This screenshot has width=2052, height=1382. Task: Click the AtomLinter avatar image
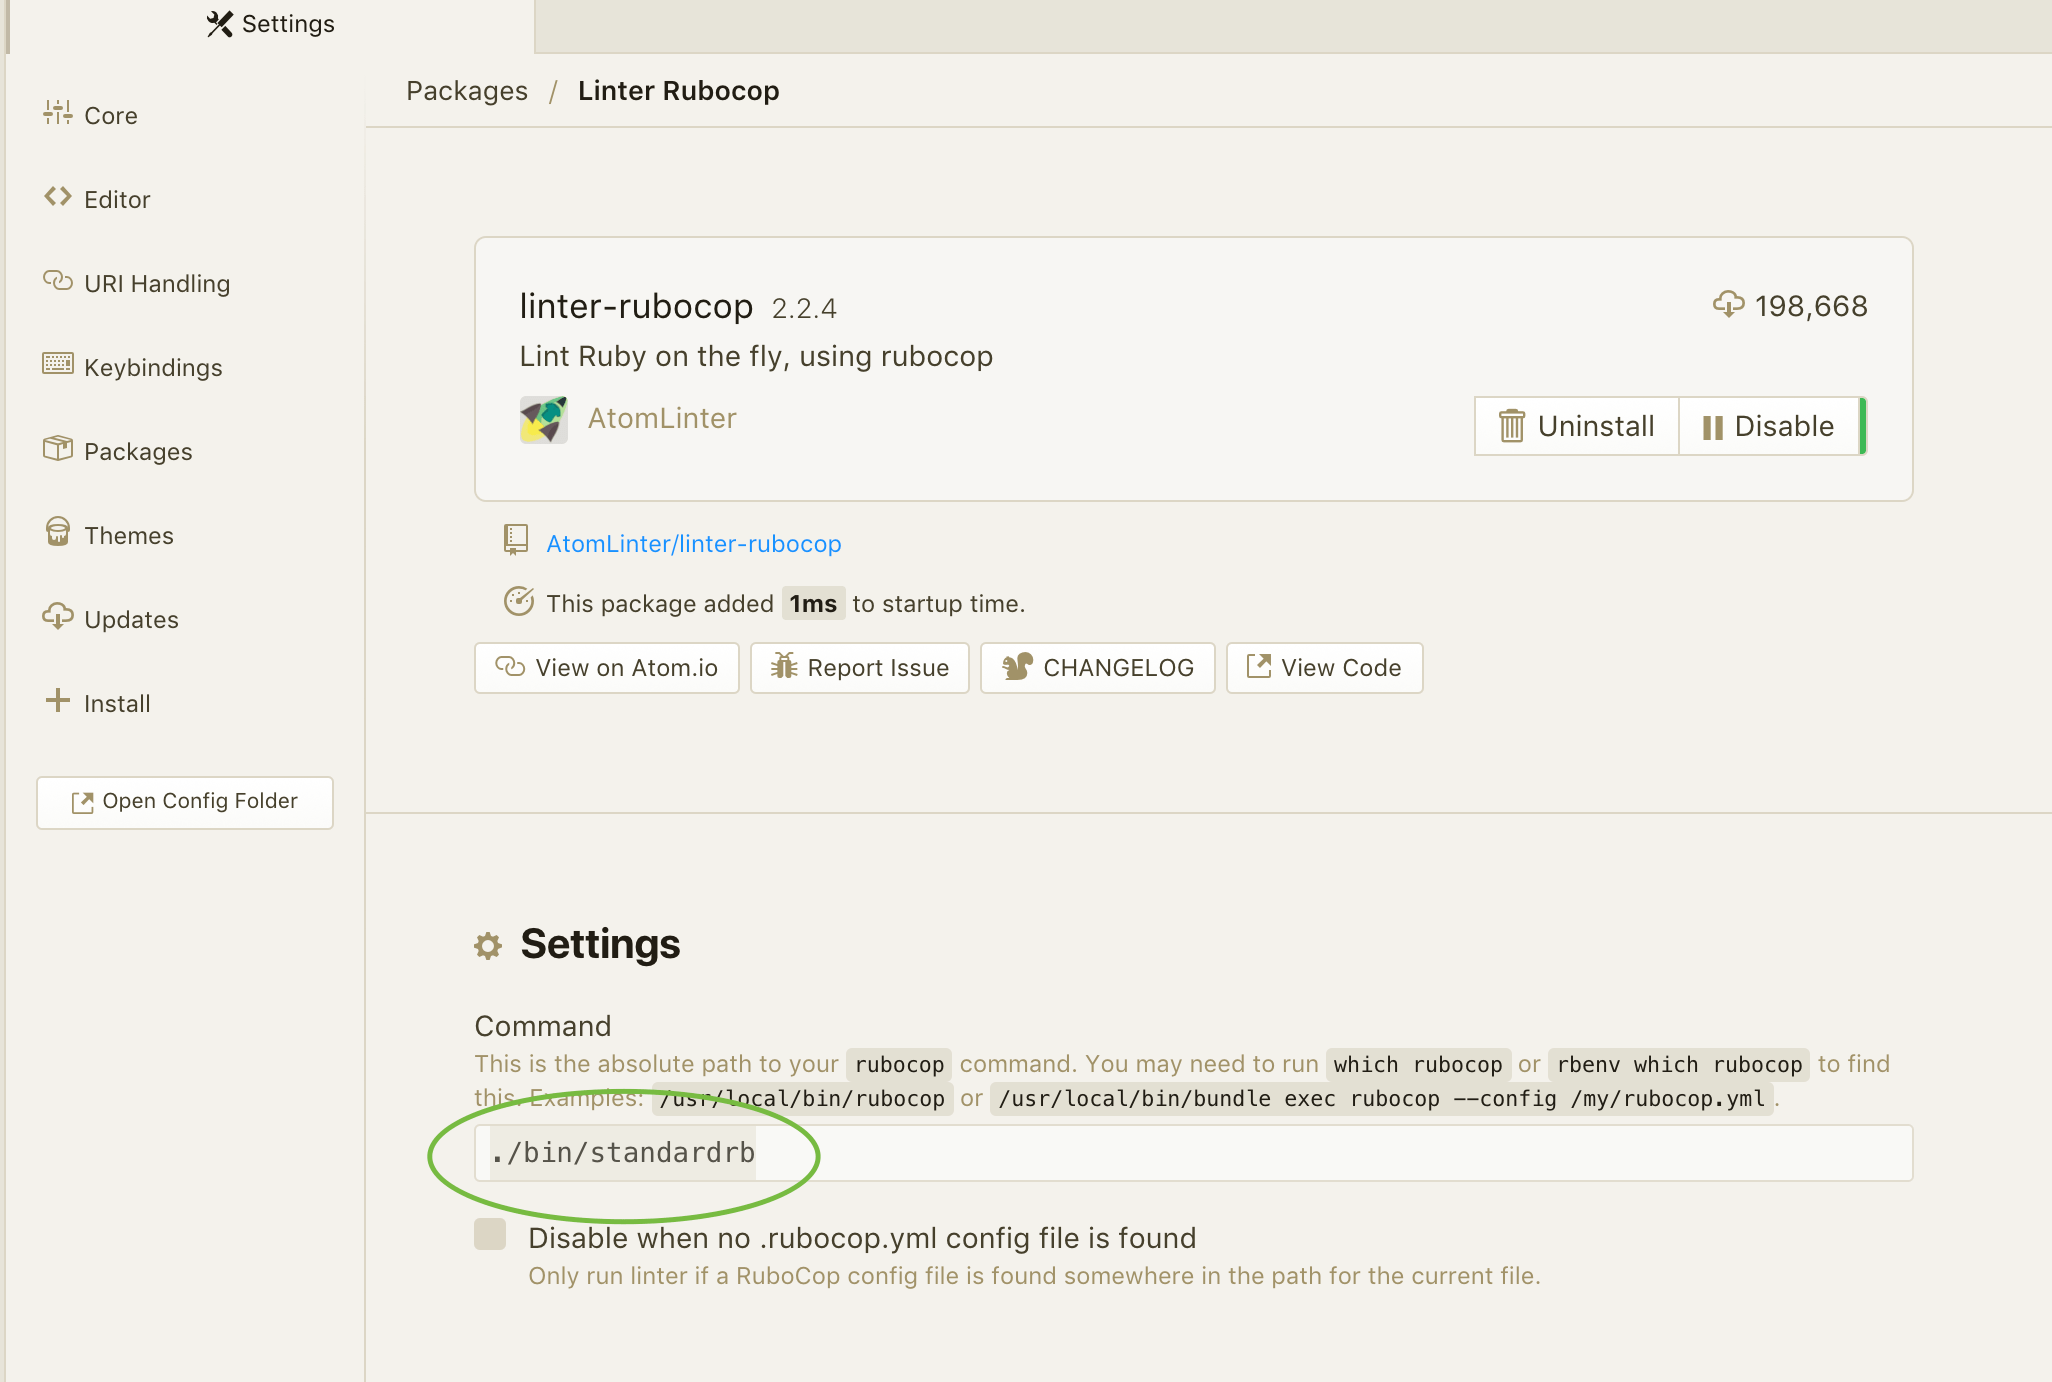[x=544, y=419]
